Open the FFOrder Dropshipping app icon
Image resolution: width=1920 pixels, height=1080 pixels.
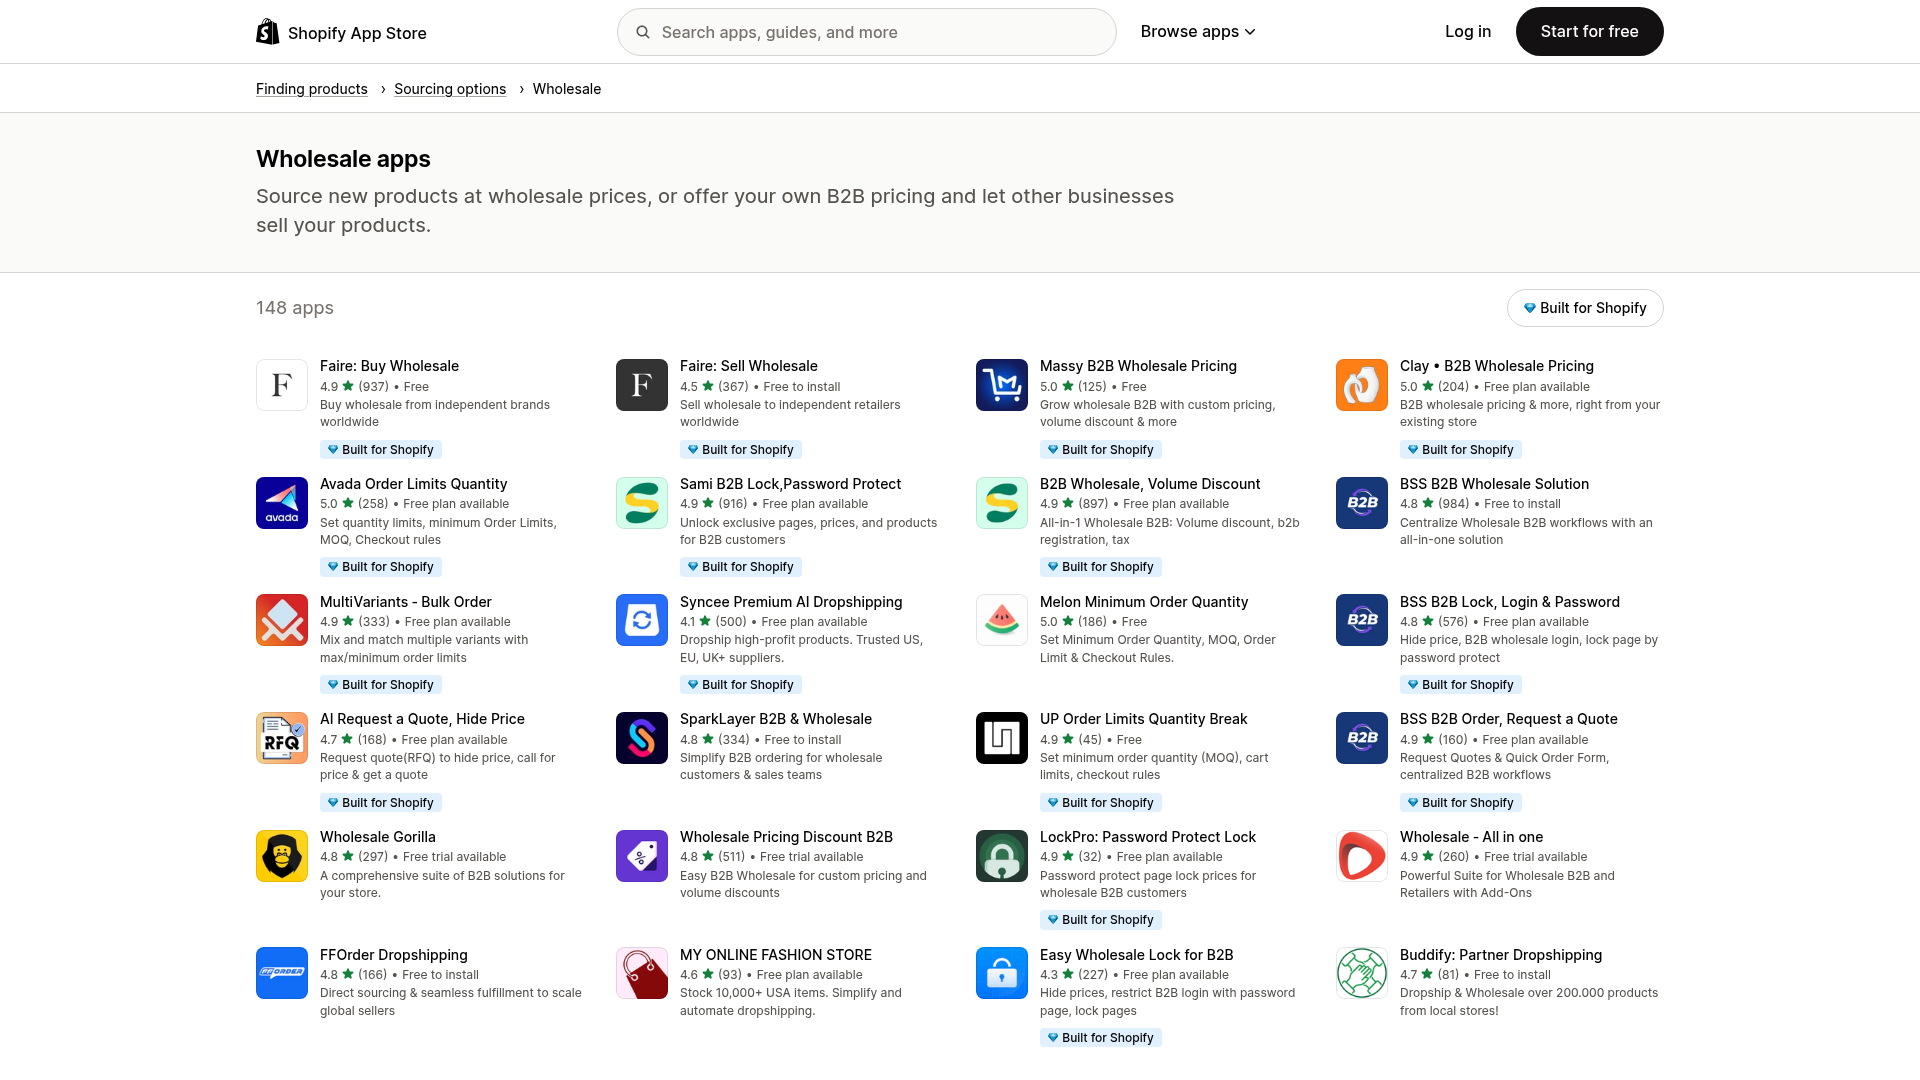tap(282, 973)
